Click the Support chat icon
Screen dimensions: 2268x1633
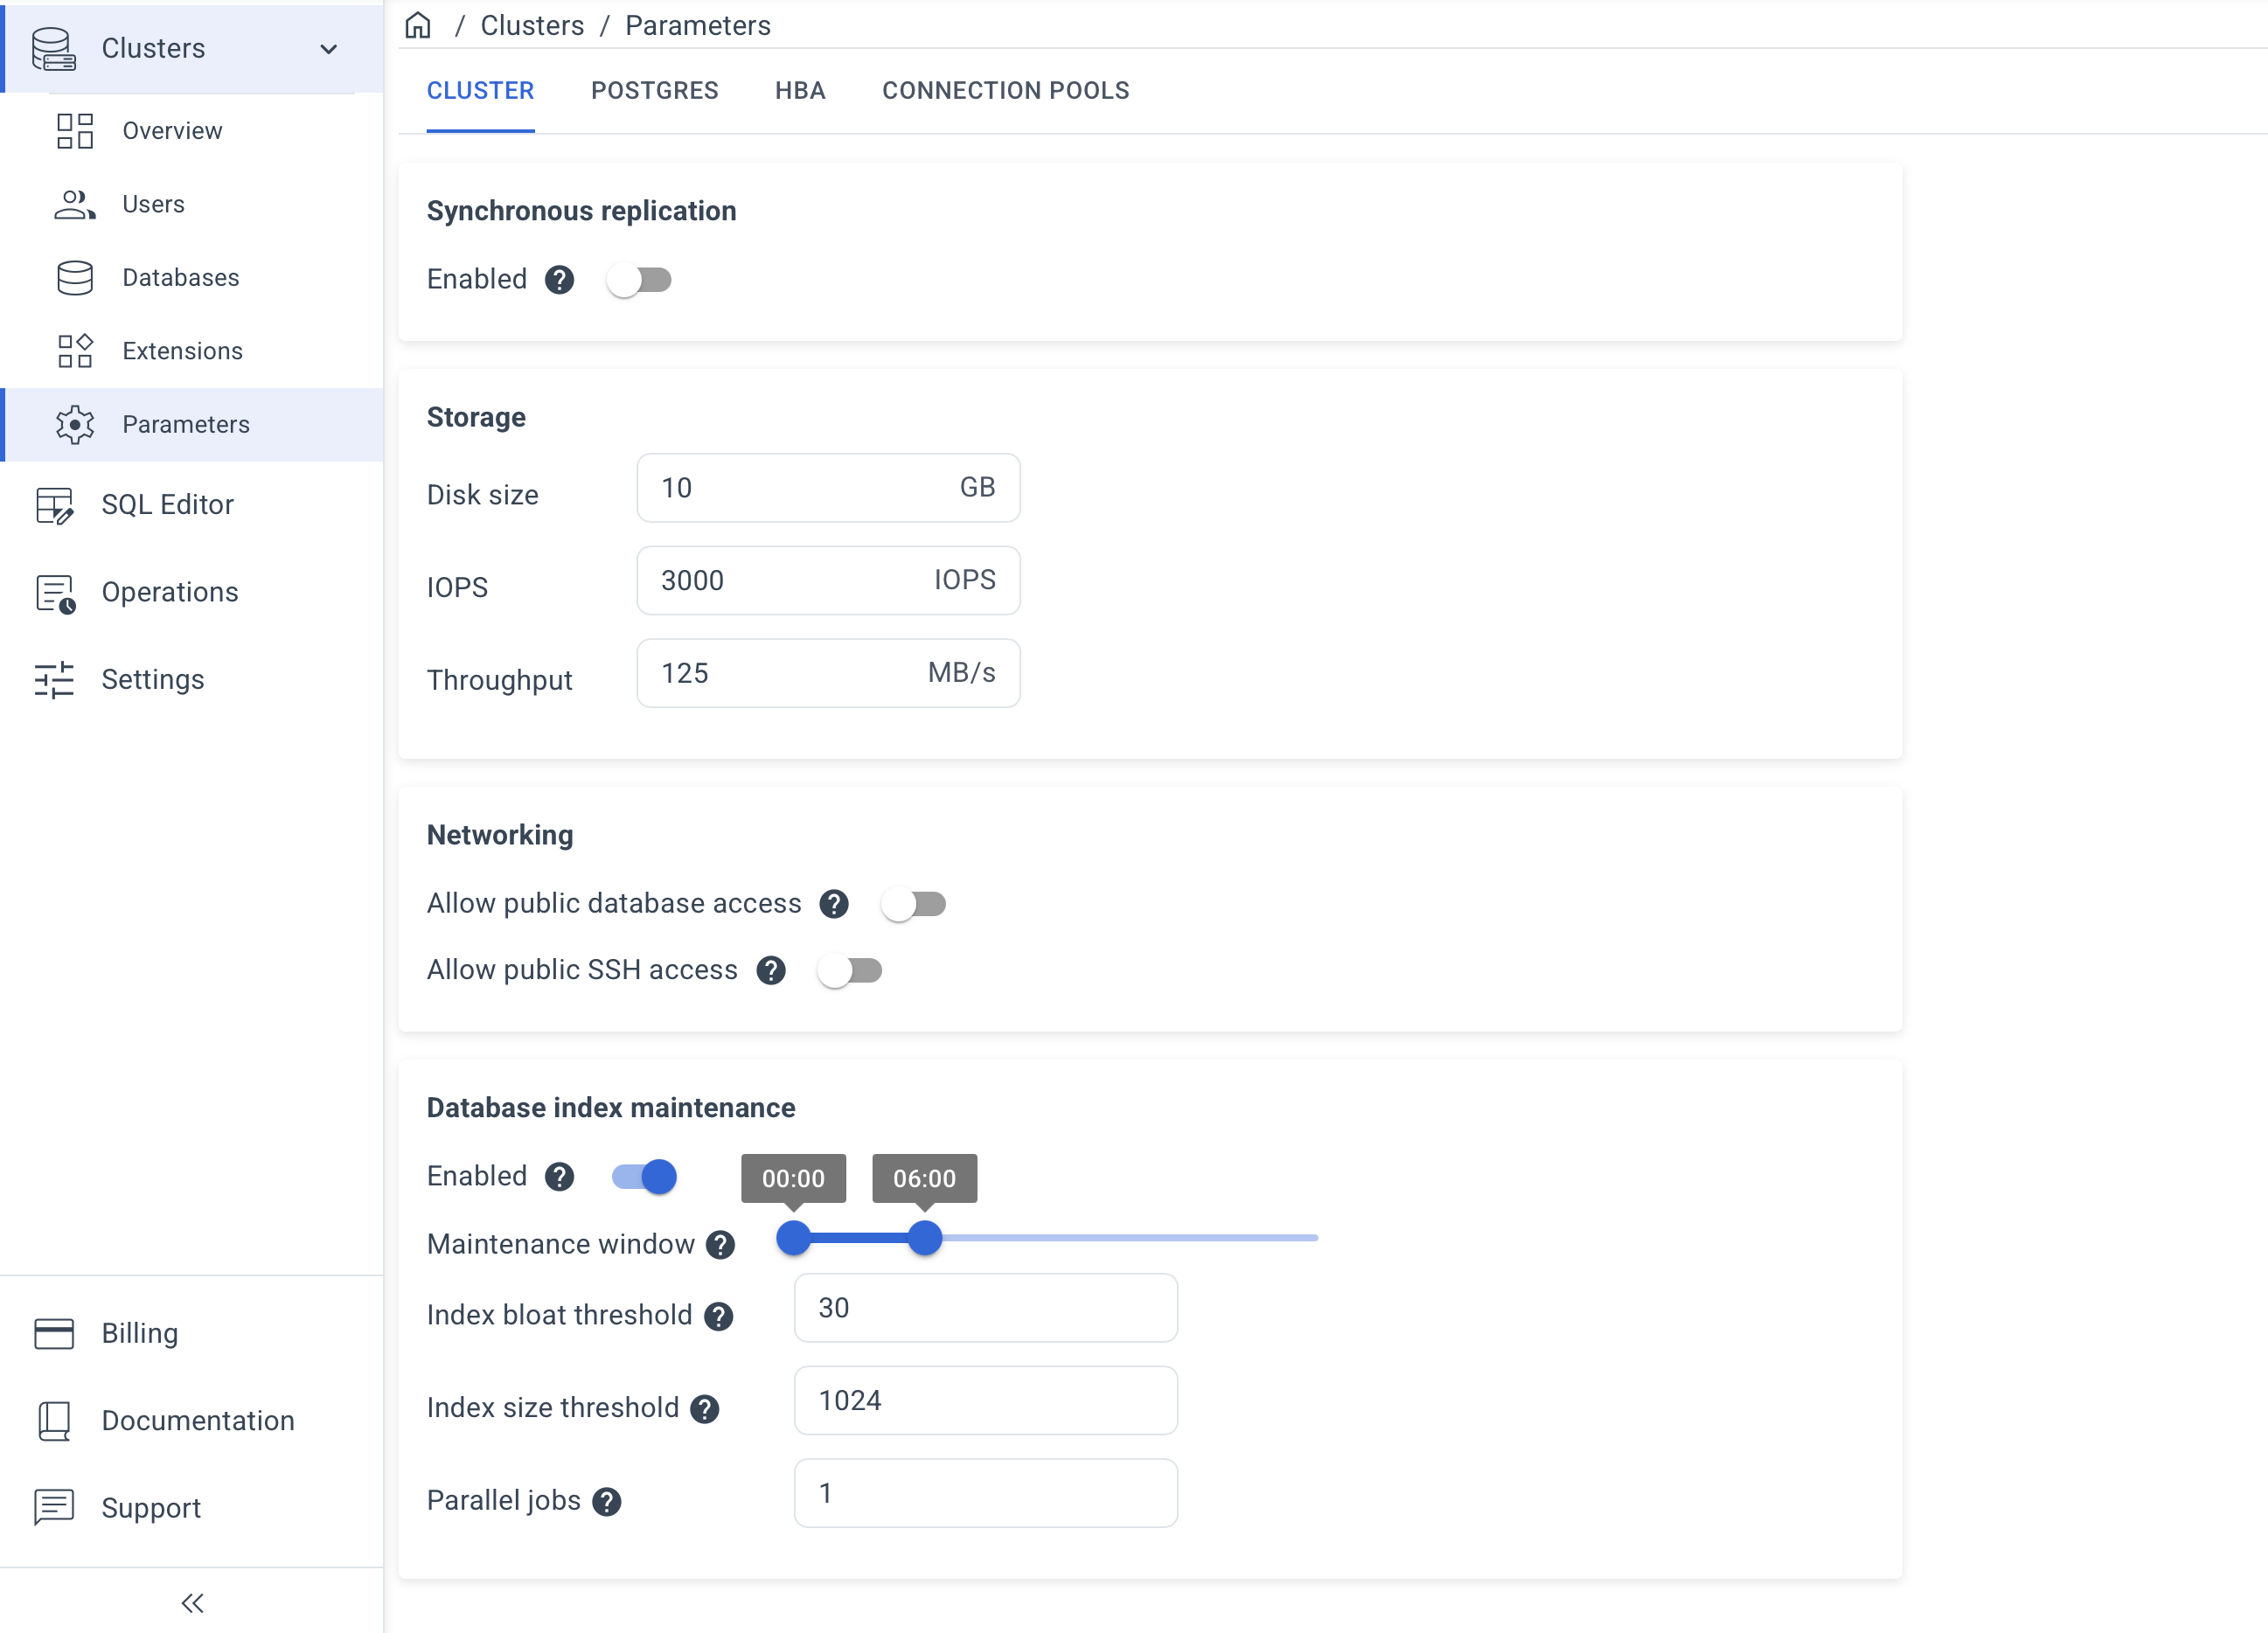(x=54, y=1508)
